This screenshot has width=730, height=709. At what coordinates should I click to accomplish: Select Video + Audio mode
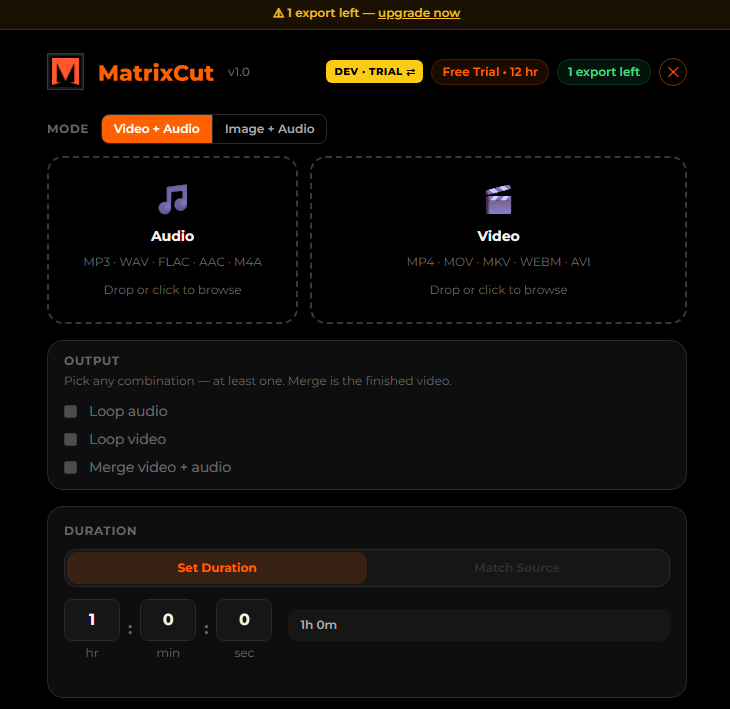click(x=157, y=129)
